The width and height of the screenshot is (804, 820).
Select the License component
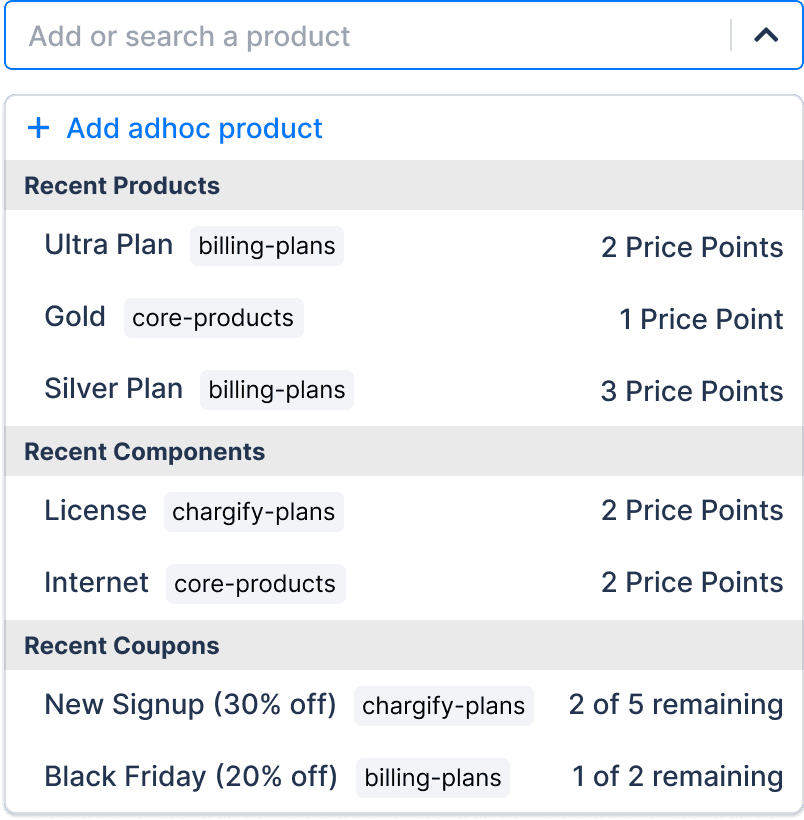coord(96,511)
